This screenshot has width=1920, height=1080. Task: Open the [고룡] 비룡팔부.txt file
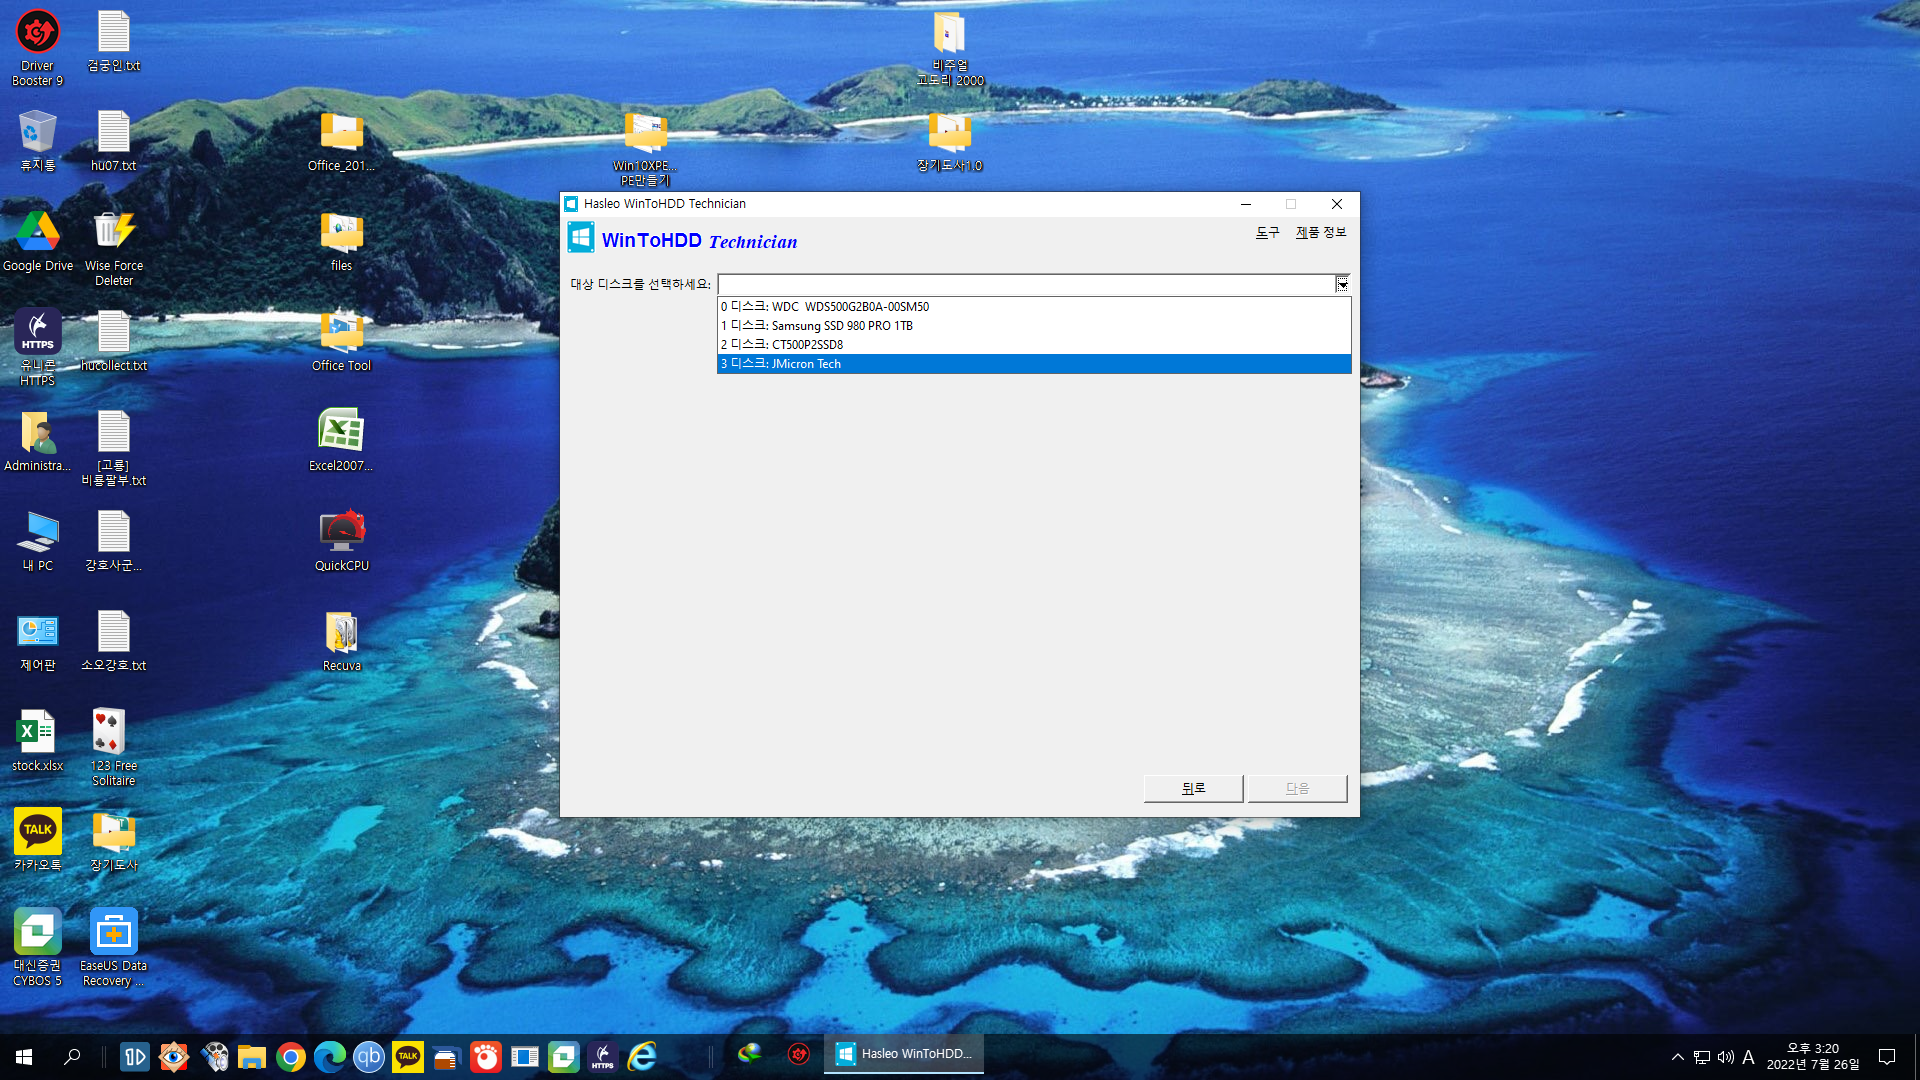click(x=114, y=447)
